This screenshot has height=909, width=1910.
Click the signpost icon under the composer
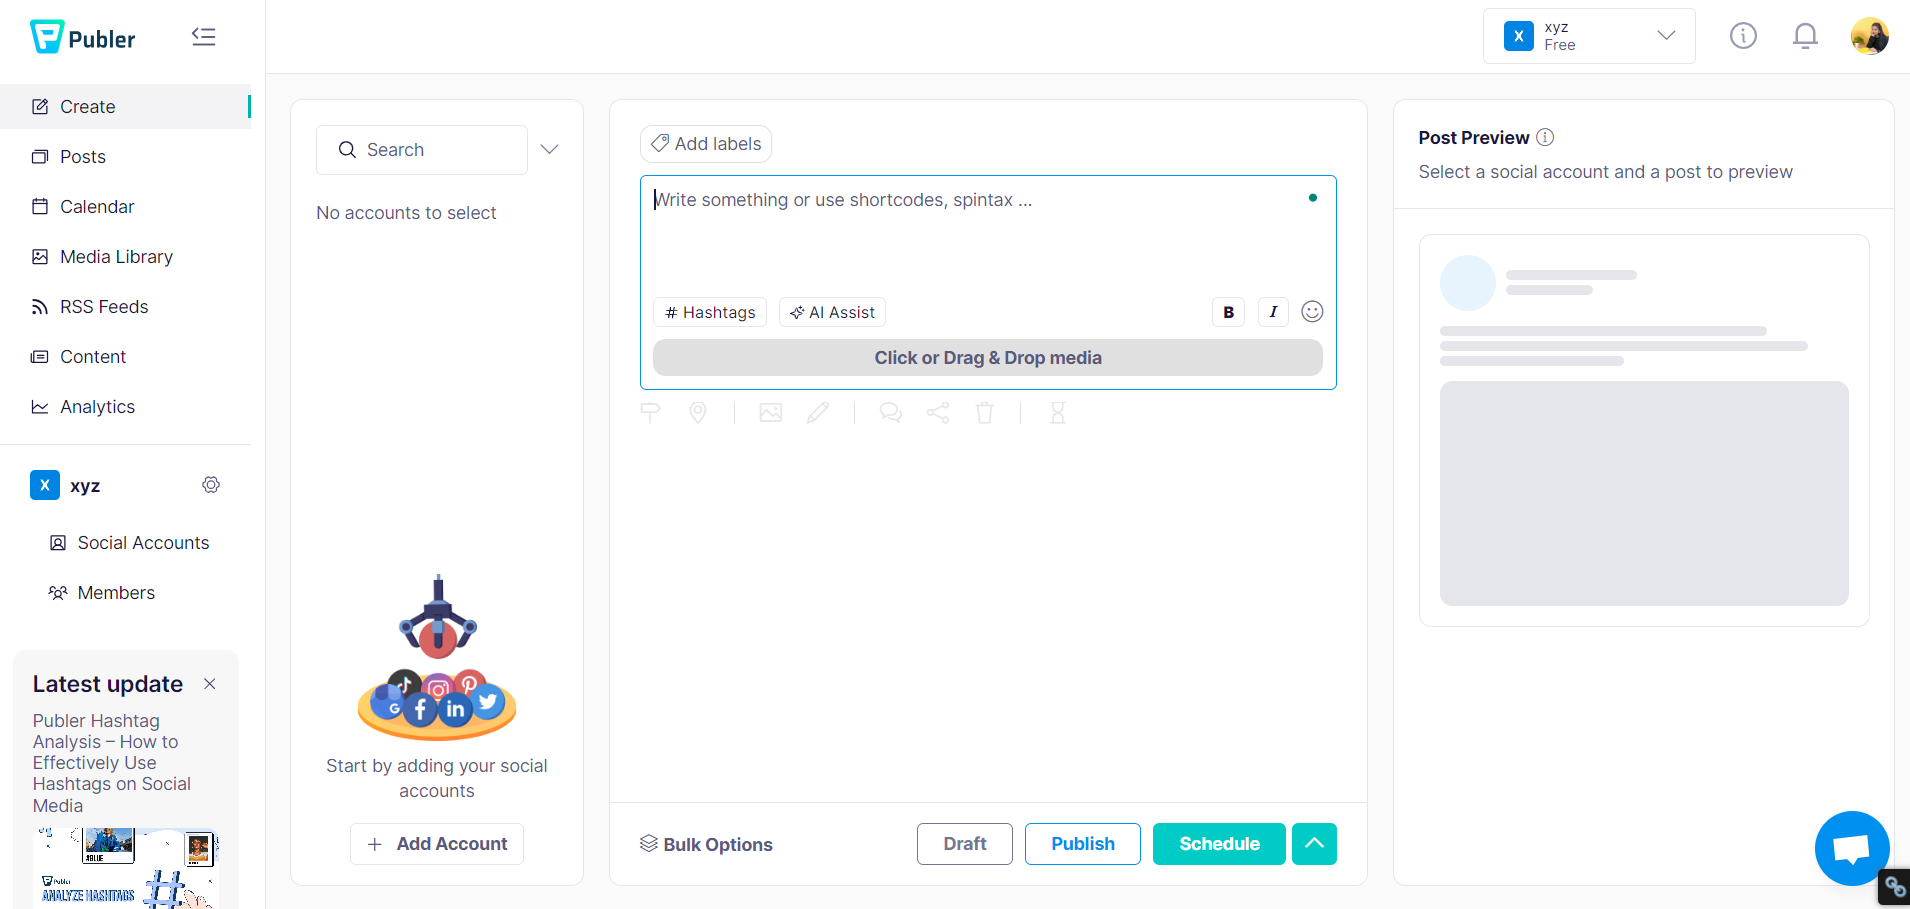(x=650, y=412)
